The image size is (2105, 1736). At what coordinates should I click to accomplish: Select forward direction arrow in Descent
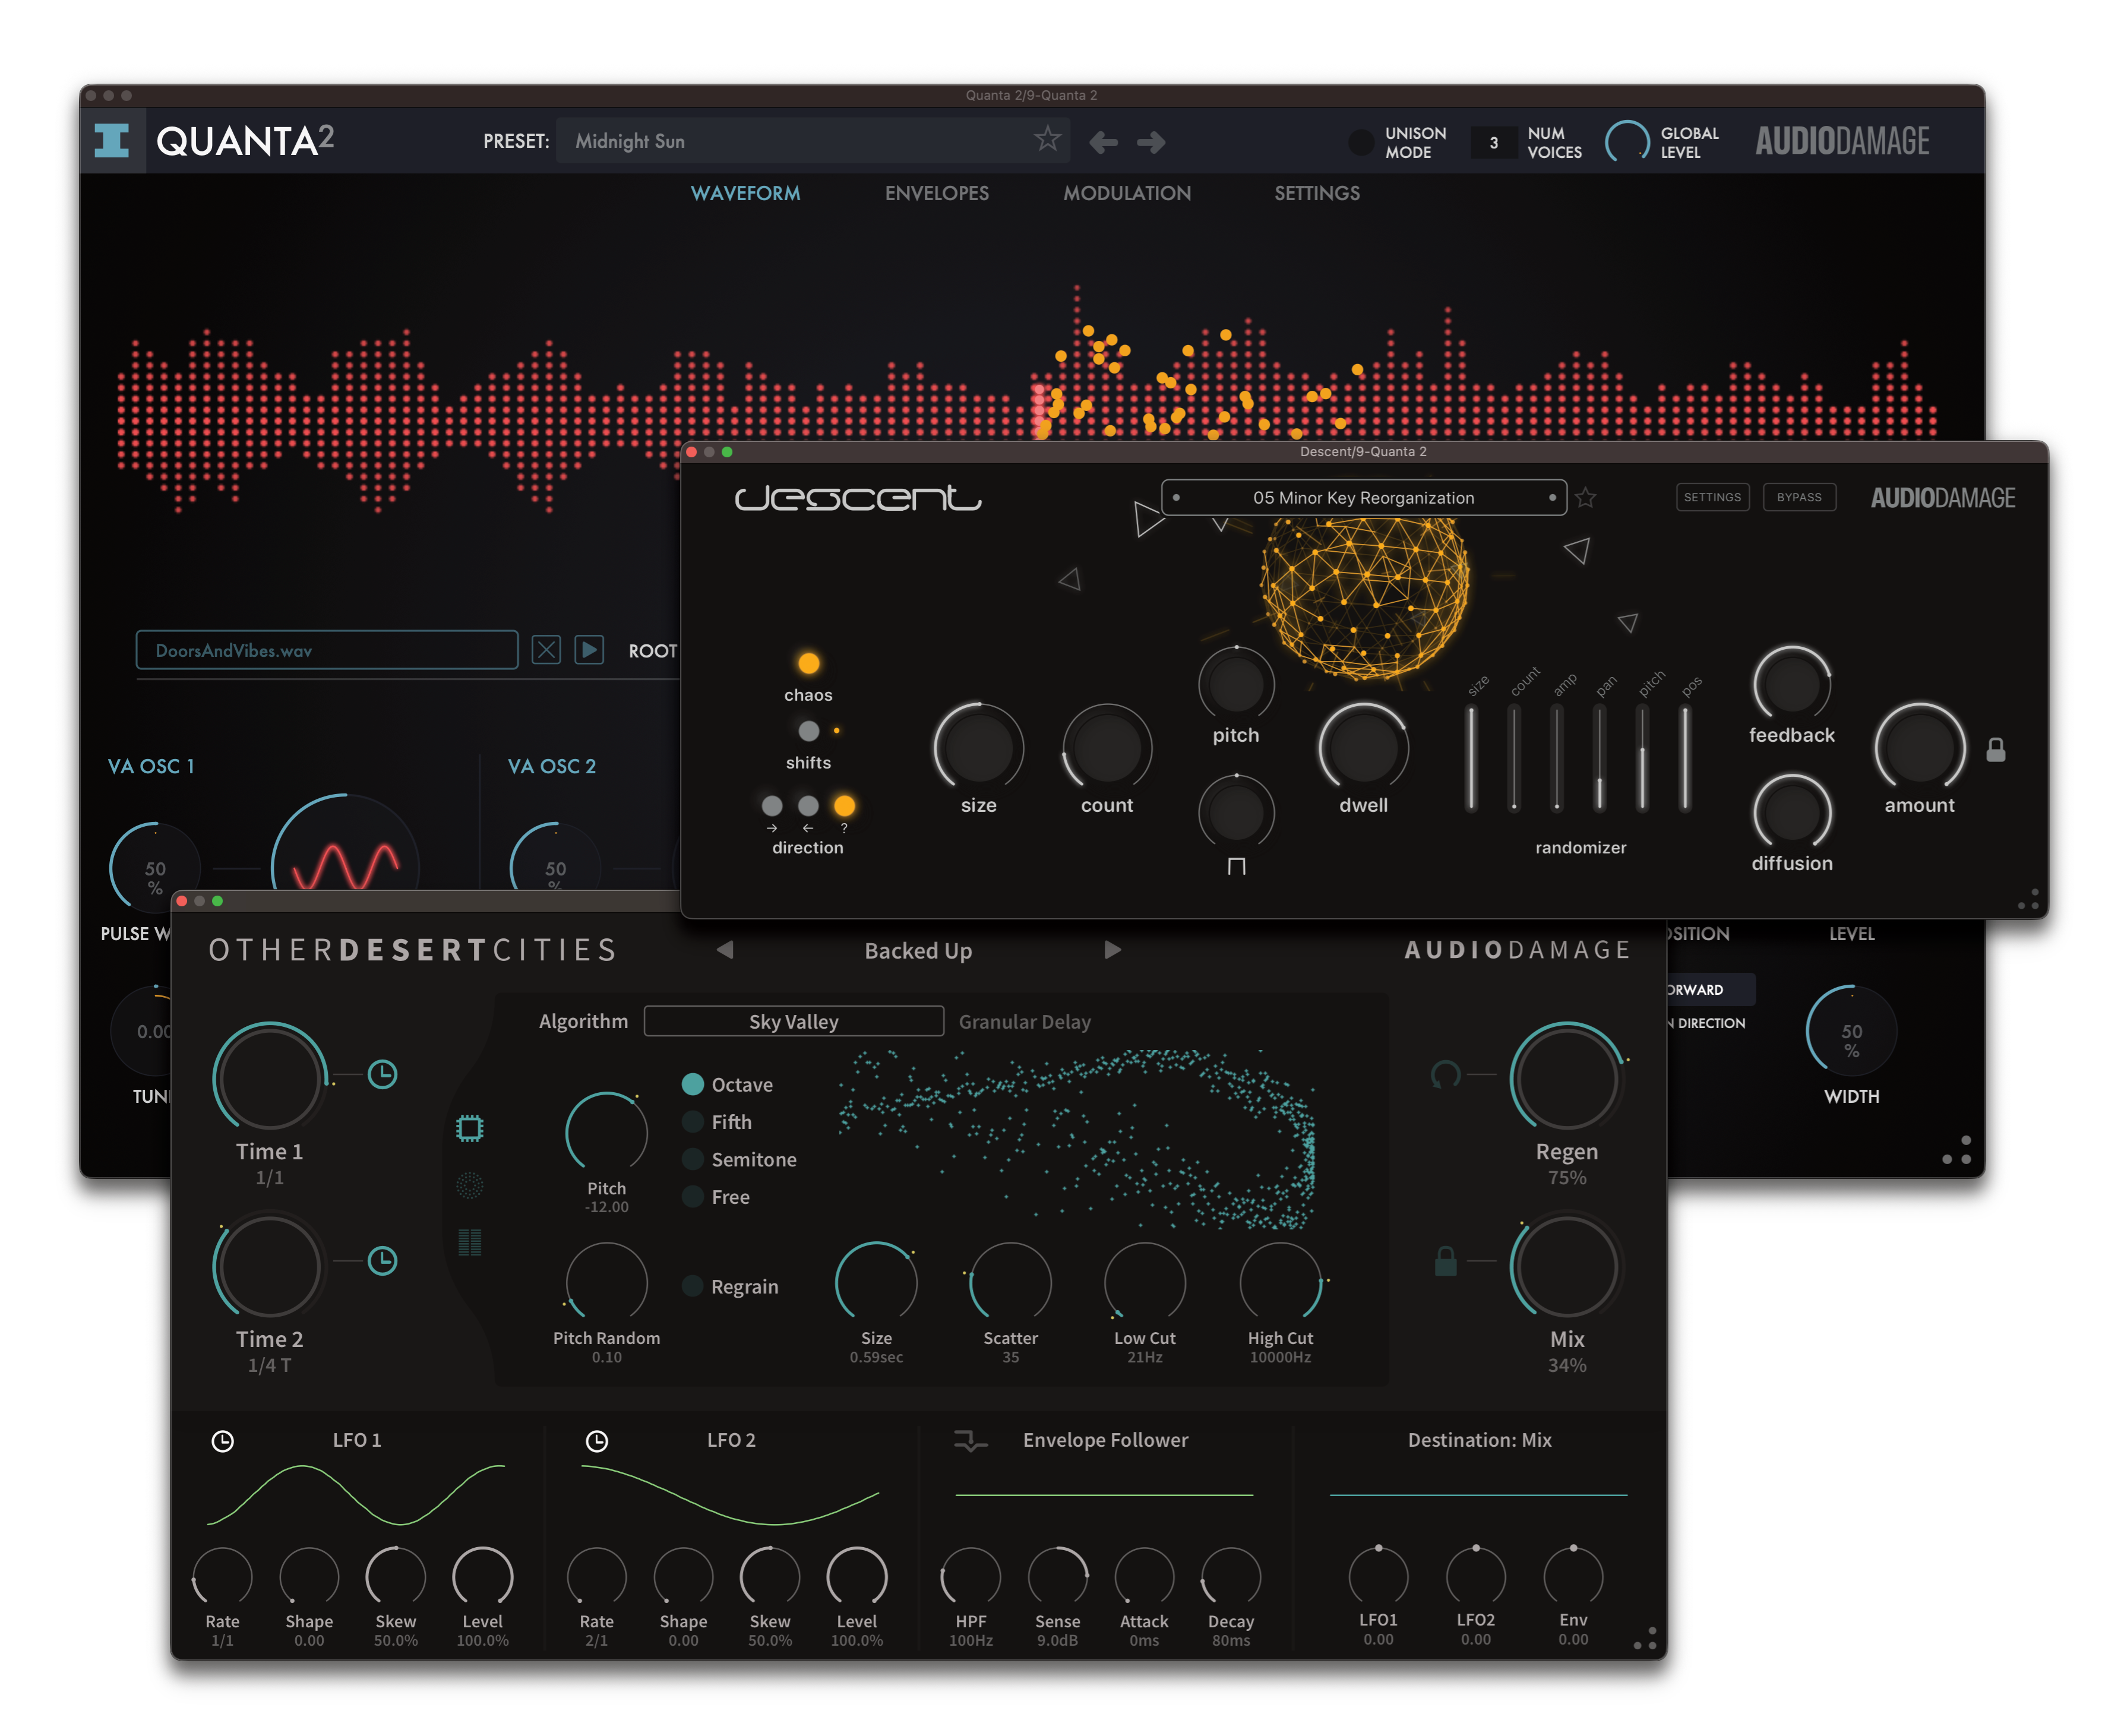[771, 806]
